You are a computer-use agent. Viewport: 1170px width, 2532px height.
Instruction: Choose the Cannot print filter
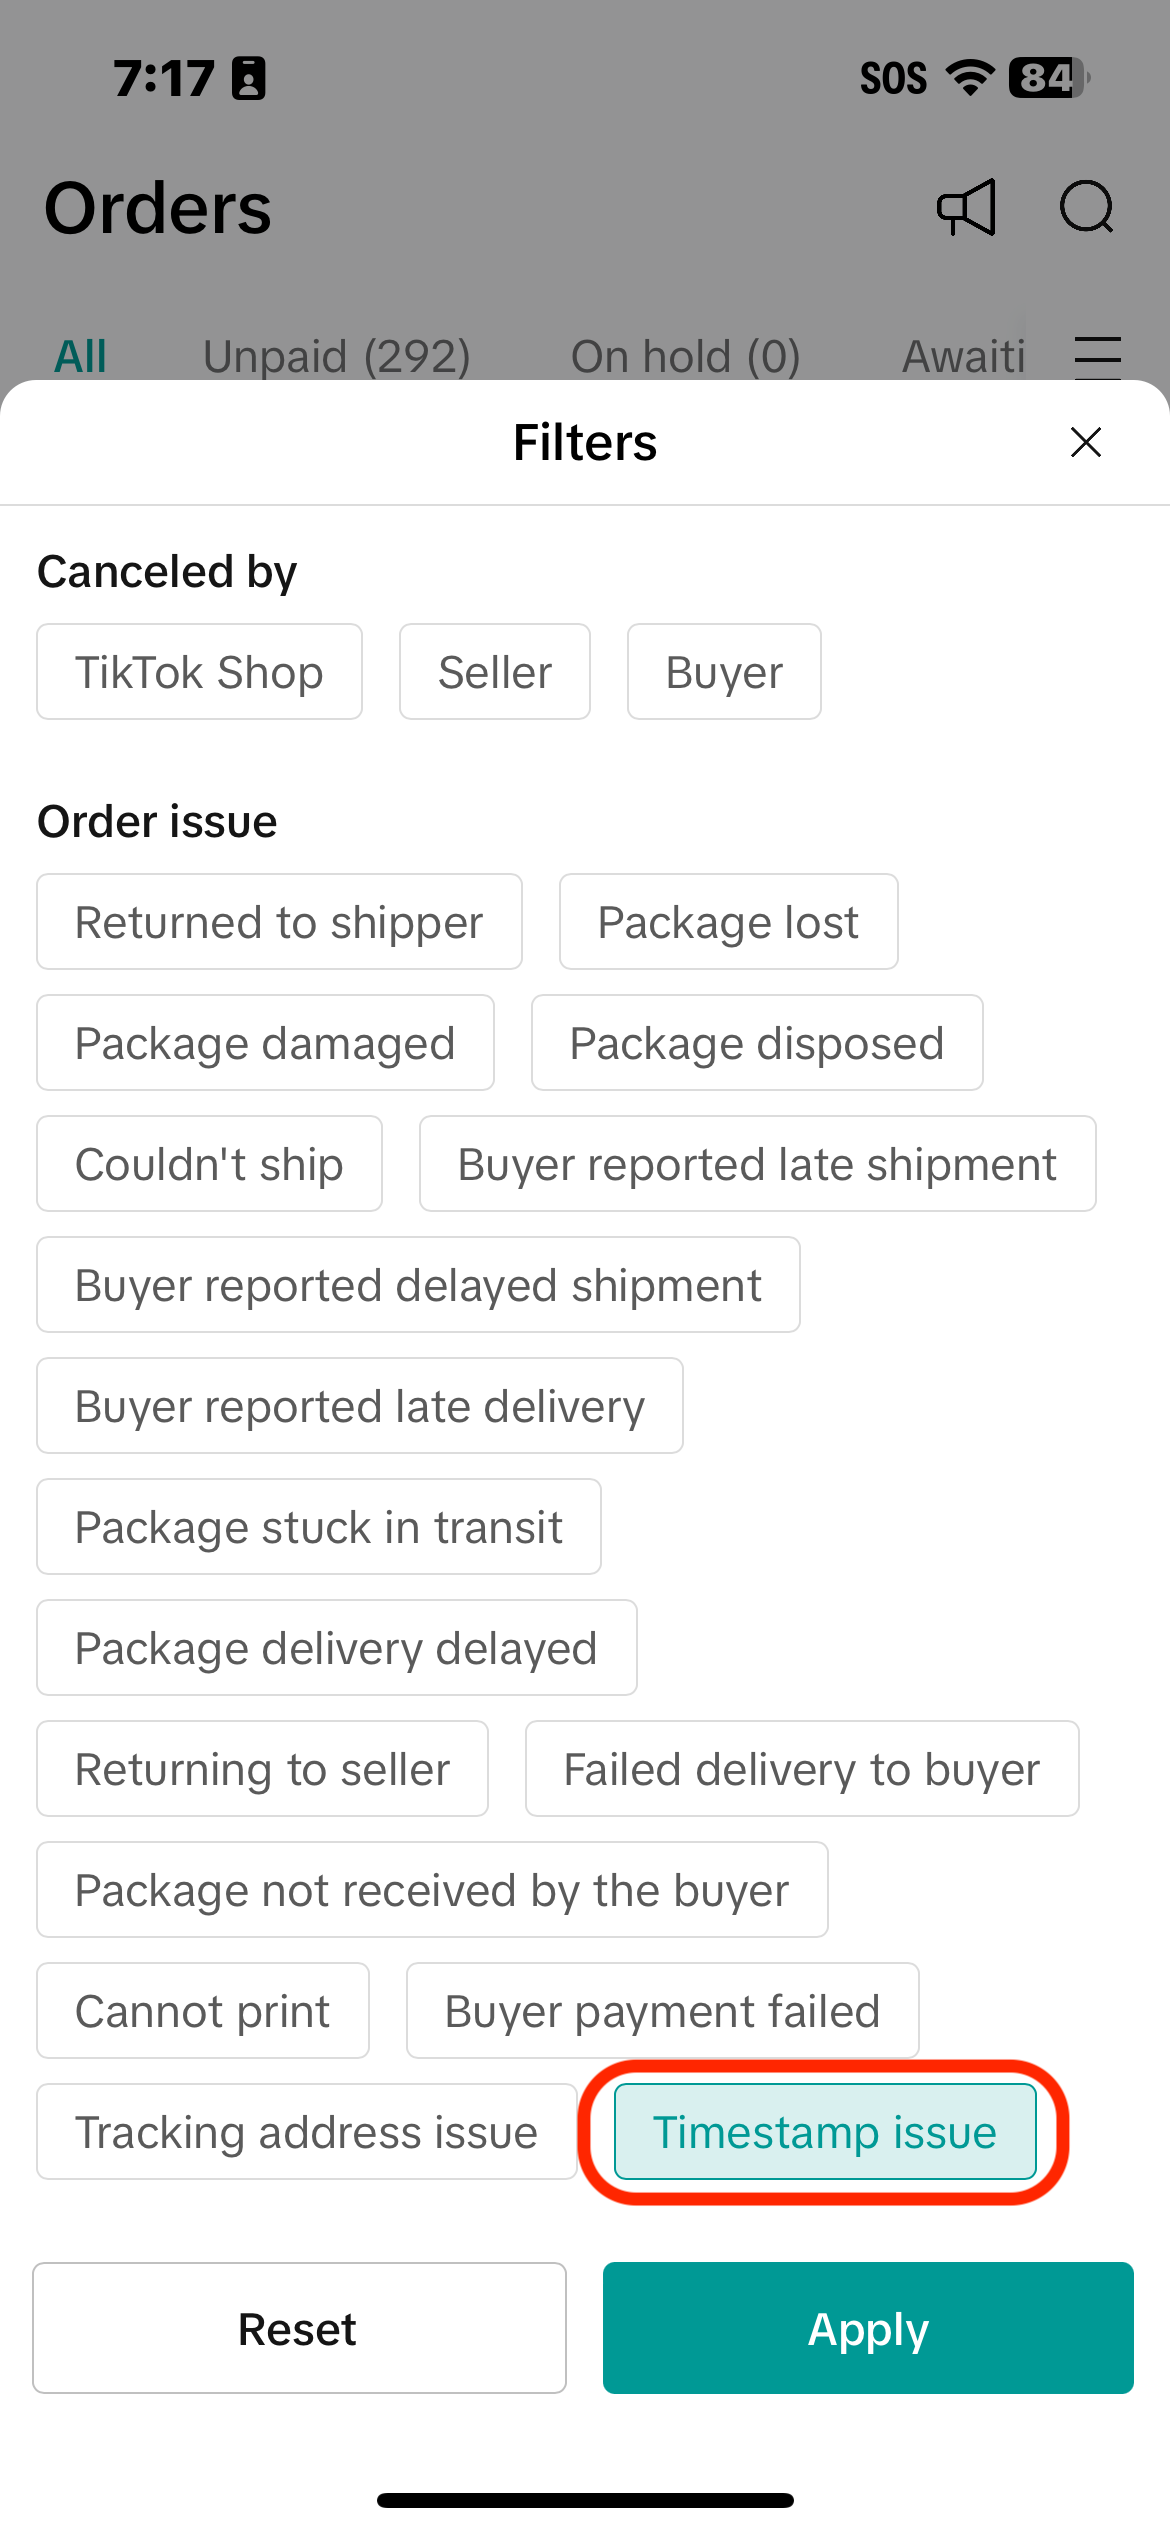click(x=203, y=2011)
